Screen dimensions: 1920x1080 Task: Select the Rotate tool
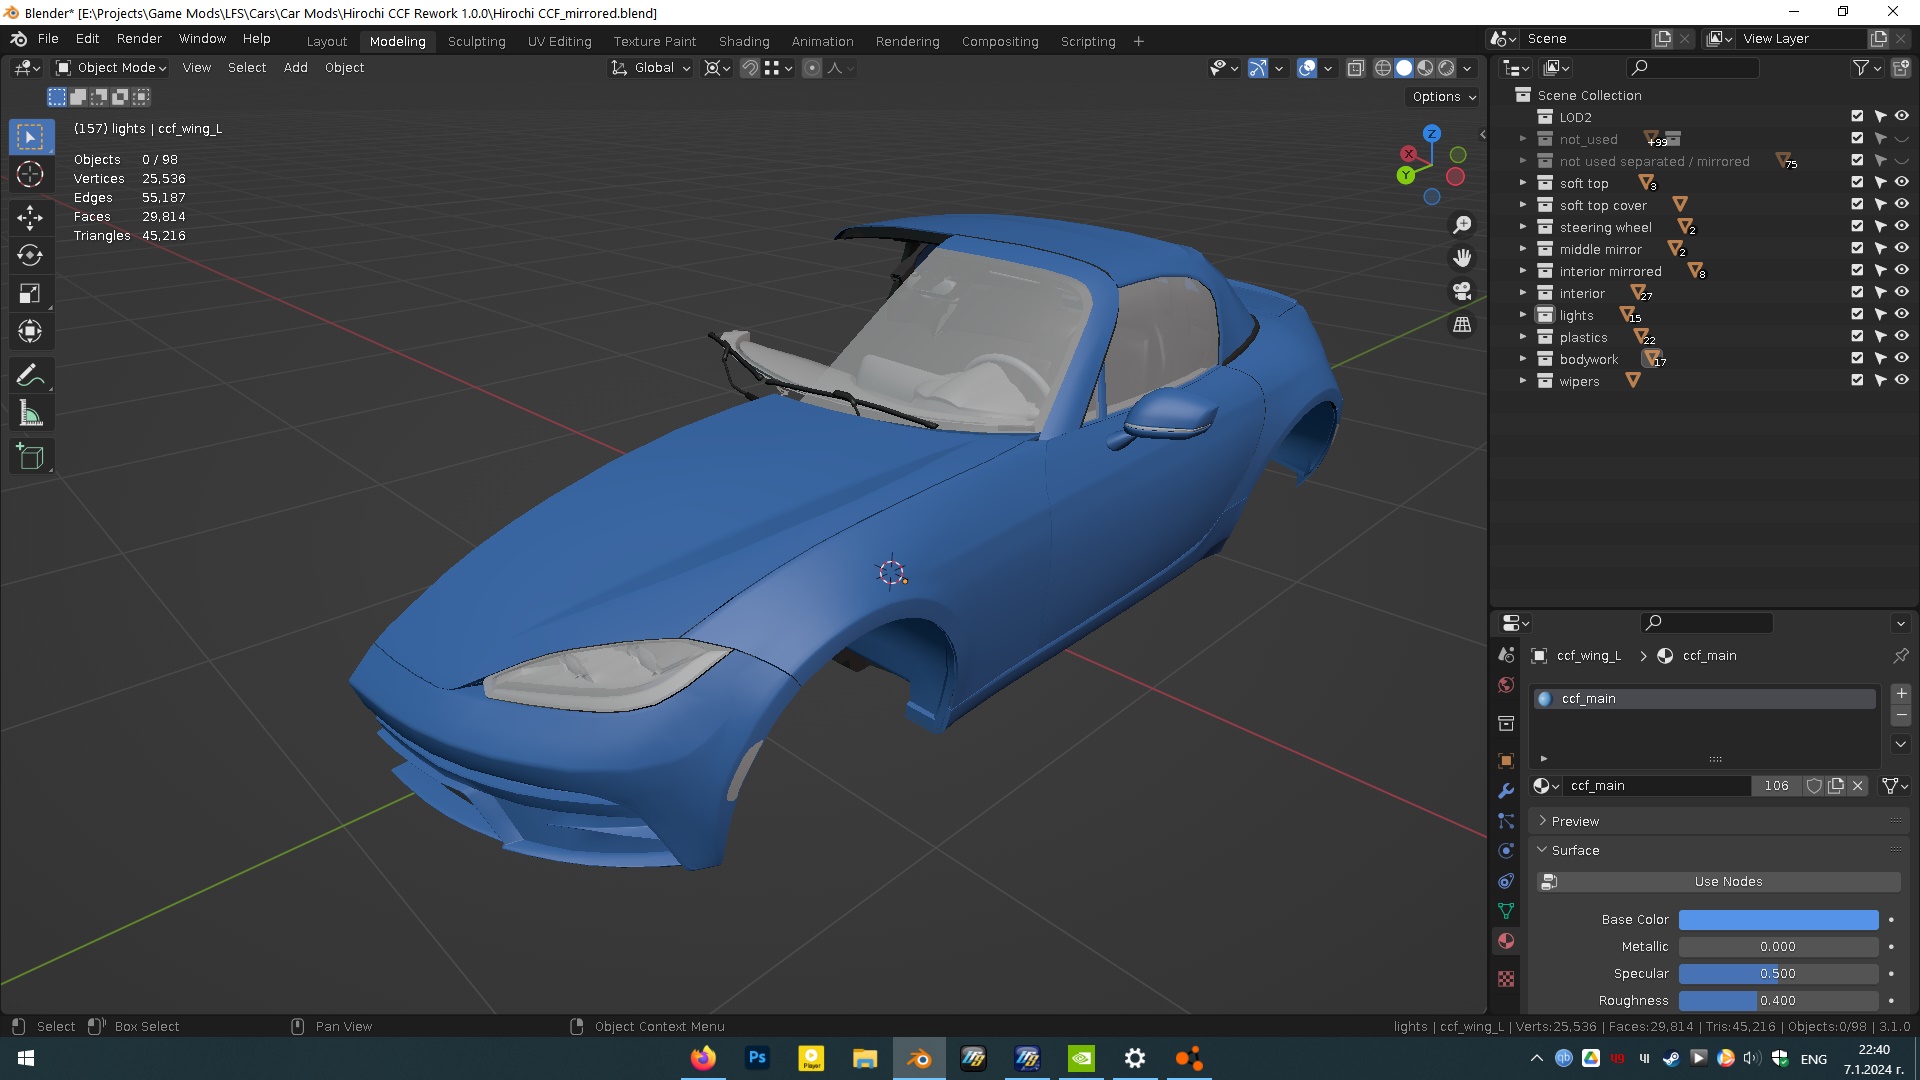(30, 255)
